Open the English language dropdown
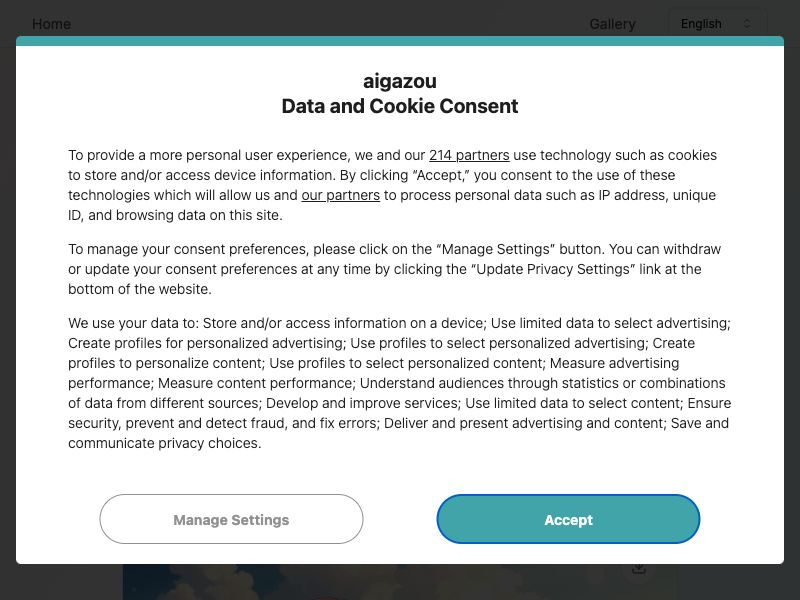The width and height of the screenshot is (800, 600). point(716,23)
